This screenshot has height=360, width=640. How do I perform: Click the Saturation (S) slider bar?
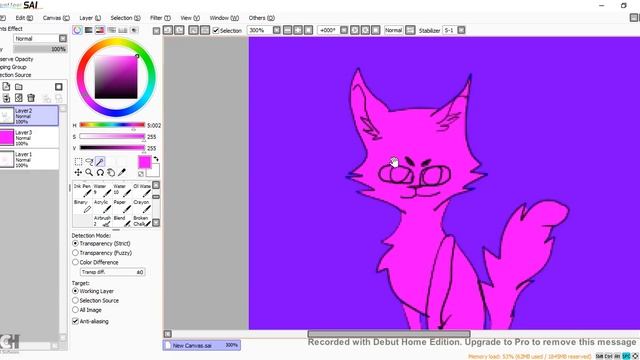coord(112,136)
